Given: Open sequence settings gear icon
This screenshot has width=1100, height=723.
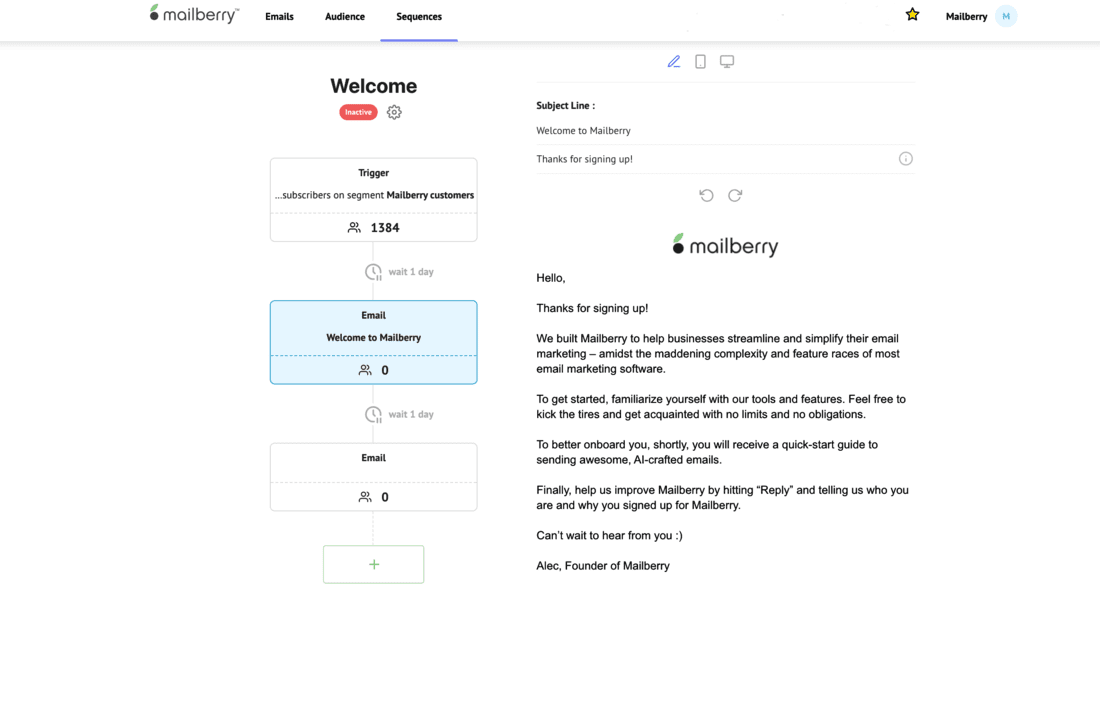Looking at the screenshot, I should pos(394,113).
